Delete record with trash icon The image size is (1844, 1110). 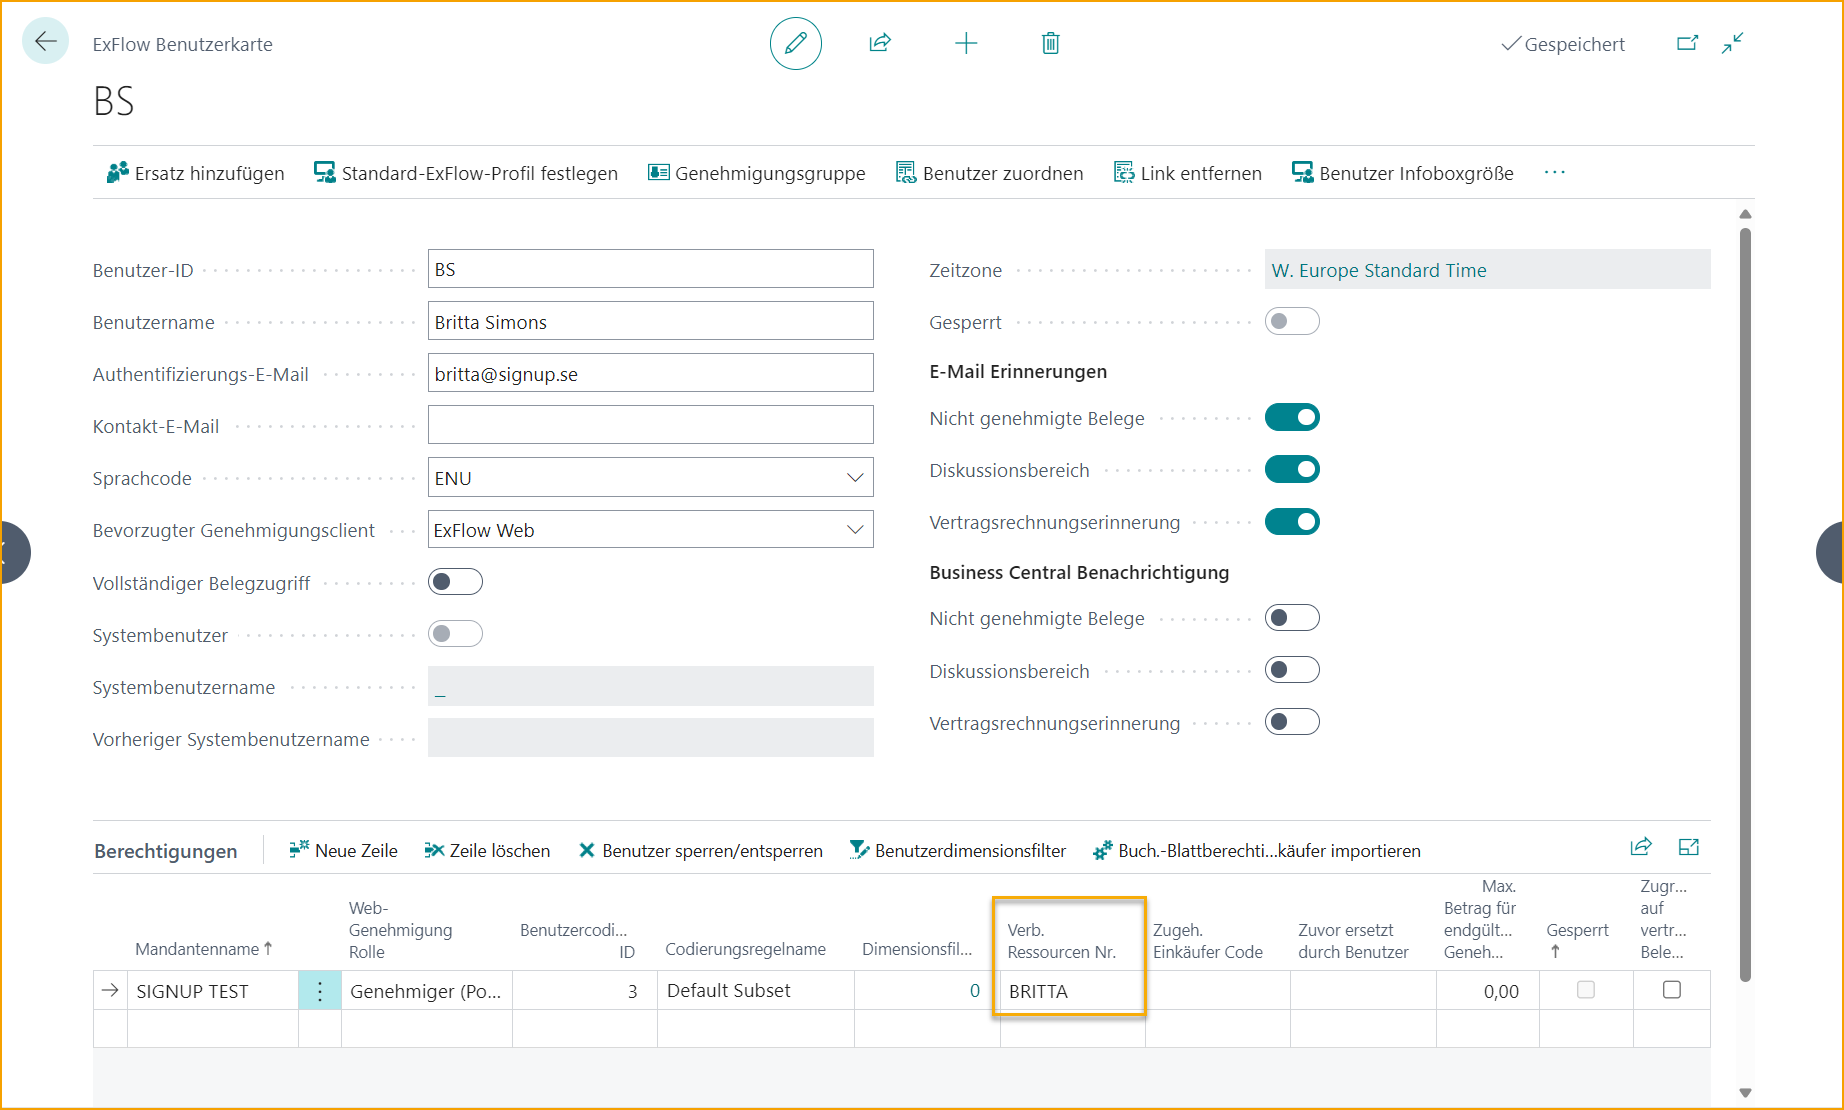[1050, 43]
